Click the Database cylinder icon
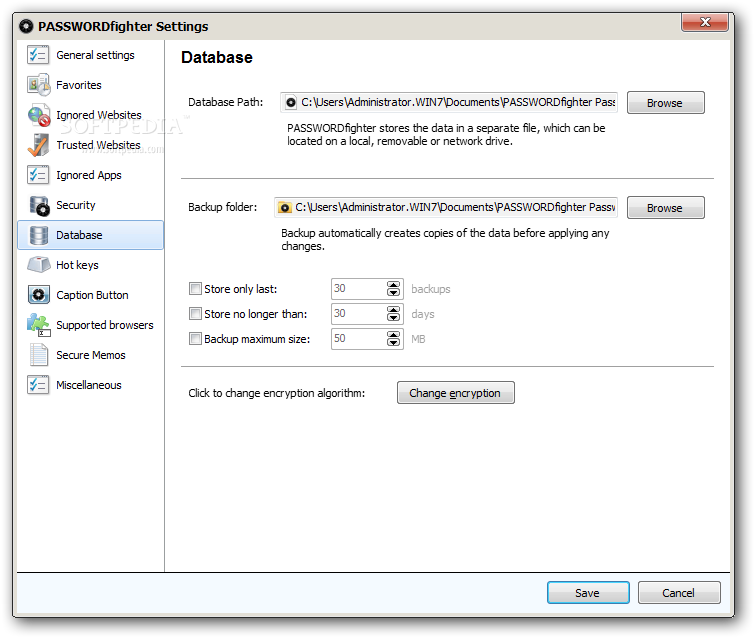755x638 pixels. point(39,235)
